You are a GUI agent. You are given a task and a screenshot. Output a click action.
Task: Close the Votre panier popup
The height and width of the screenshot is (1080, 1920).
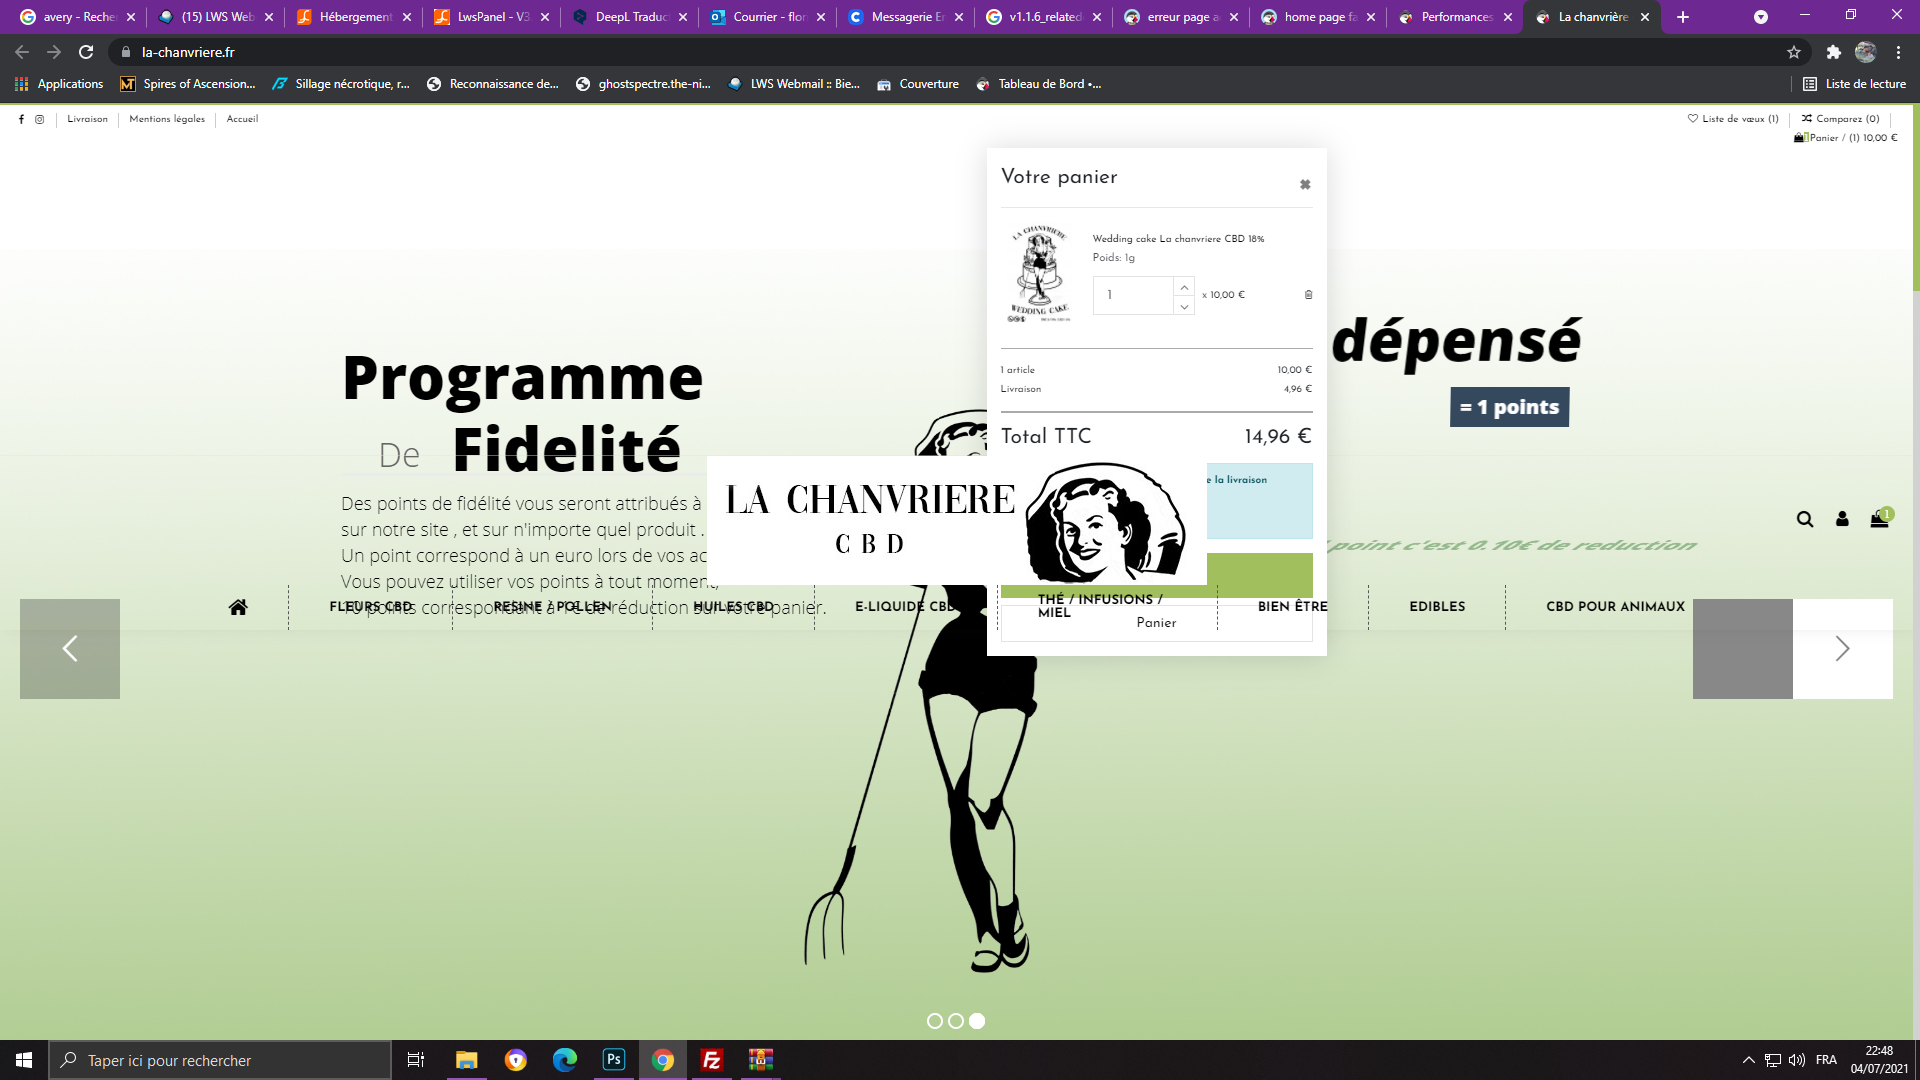point(1305,184)
